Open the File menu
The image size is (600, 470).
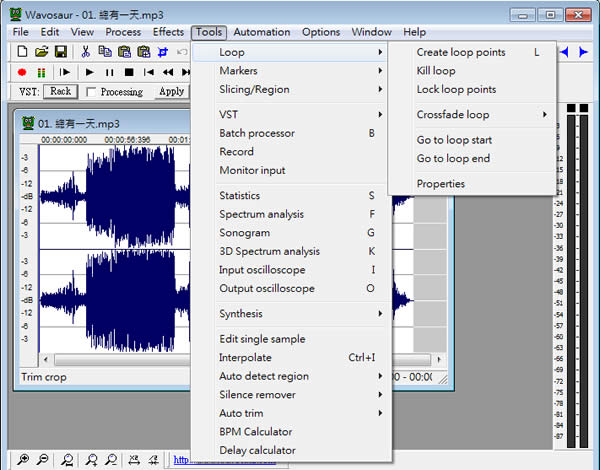(x=21, y=32)
